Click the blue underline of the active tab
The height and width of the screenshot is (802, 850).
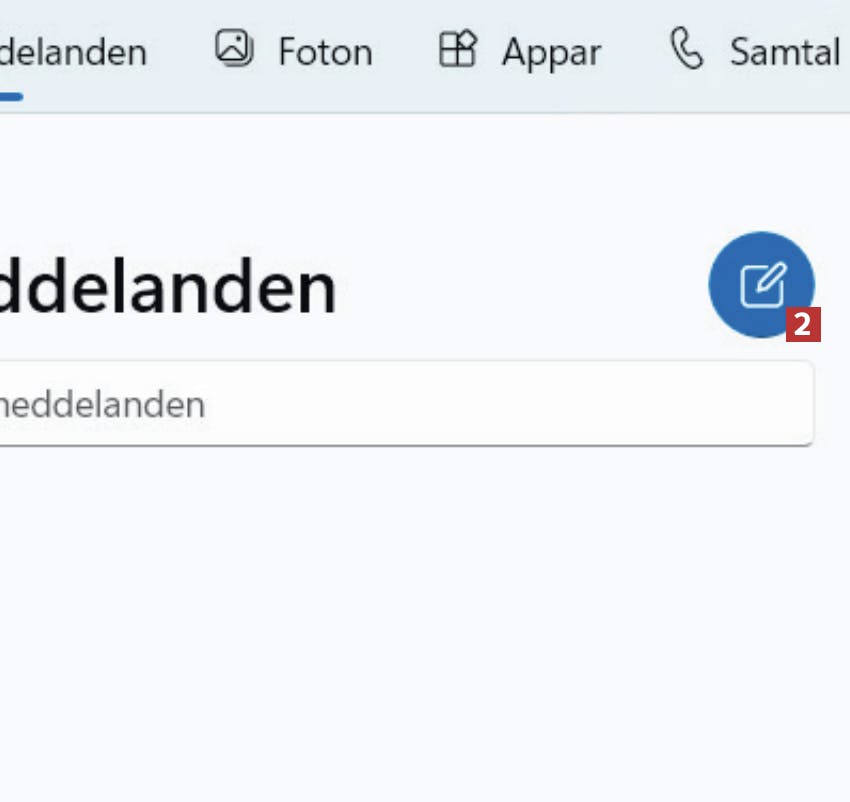tap(10, 97)
